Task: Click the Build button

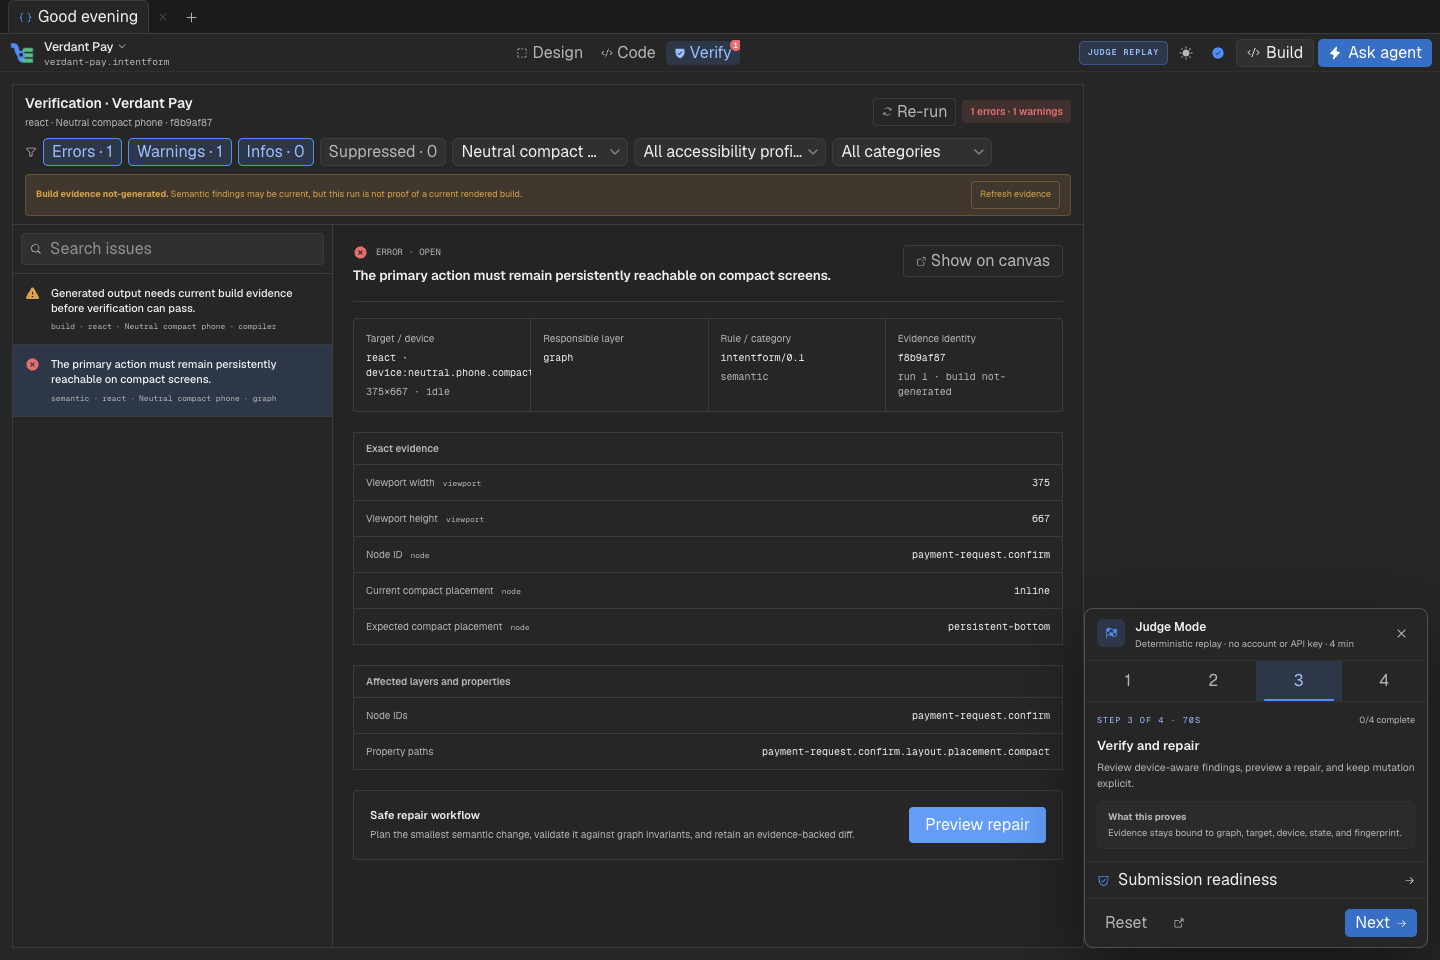Action: 1275,53
